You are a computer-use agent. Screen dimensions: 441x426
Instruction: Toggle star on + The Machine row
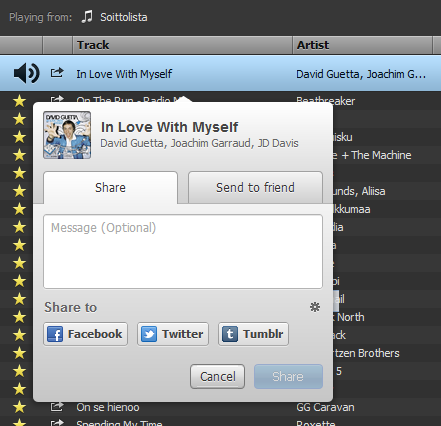[19, 155]
